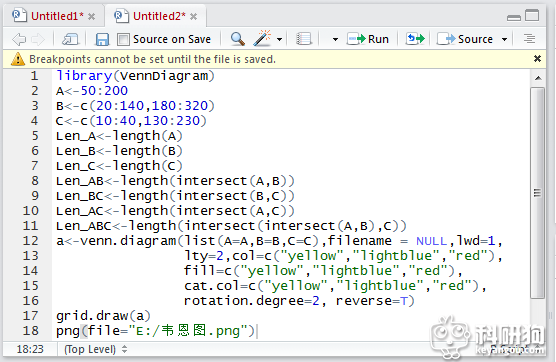Click line number 18 in gutter

pos(30,331)
